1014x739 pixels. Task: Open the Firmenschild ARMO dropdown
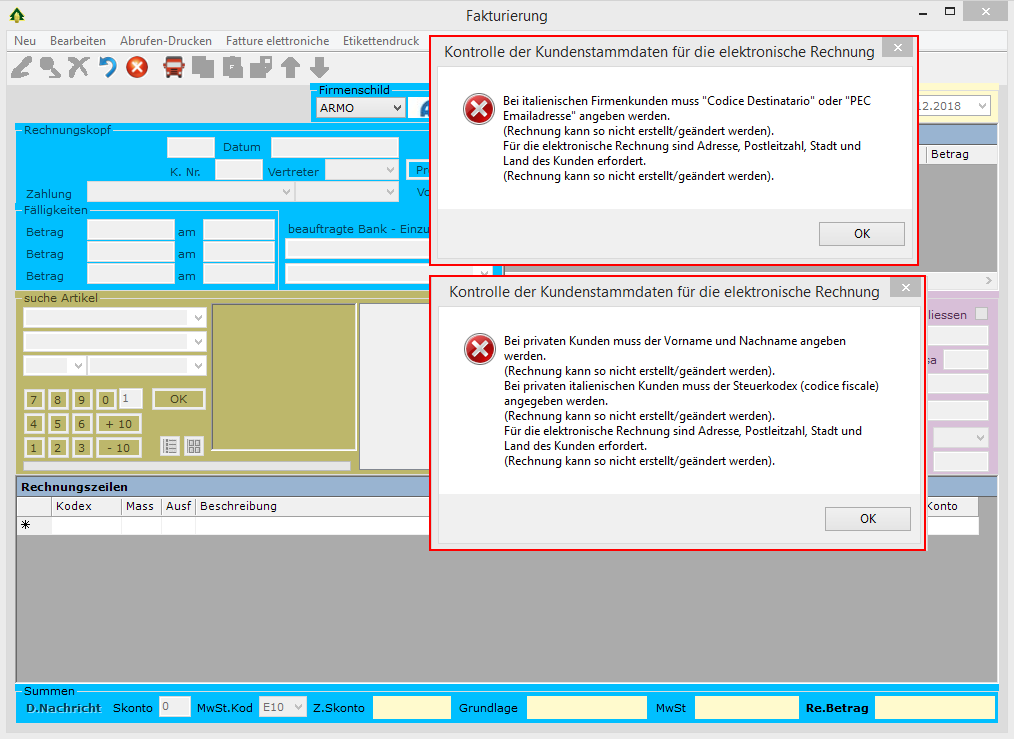tap(397, 108)
